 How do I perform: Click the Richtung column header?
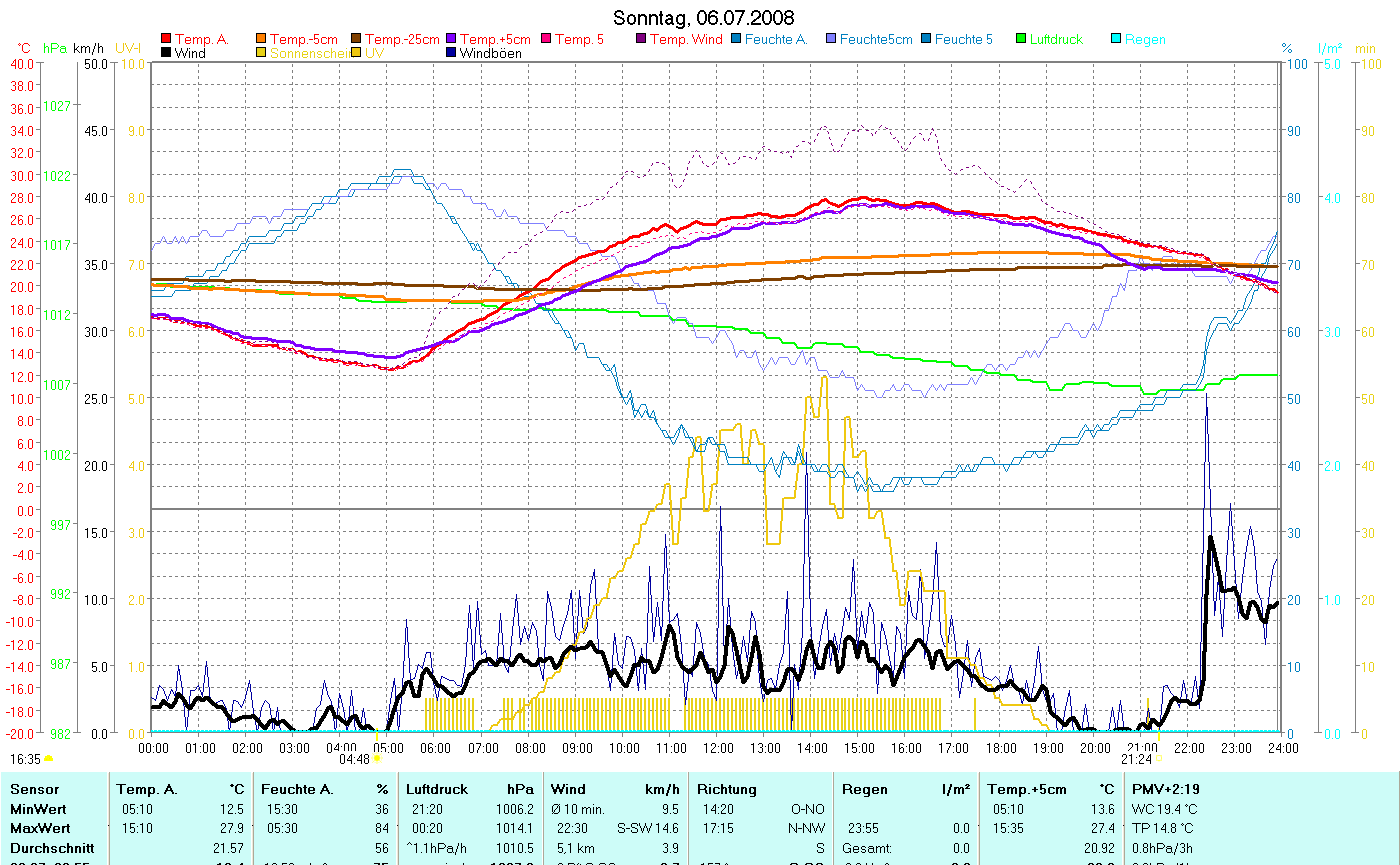pos(727,789)
